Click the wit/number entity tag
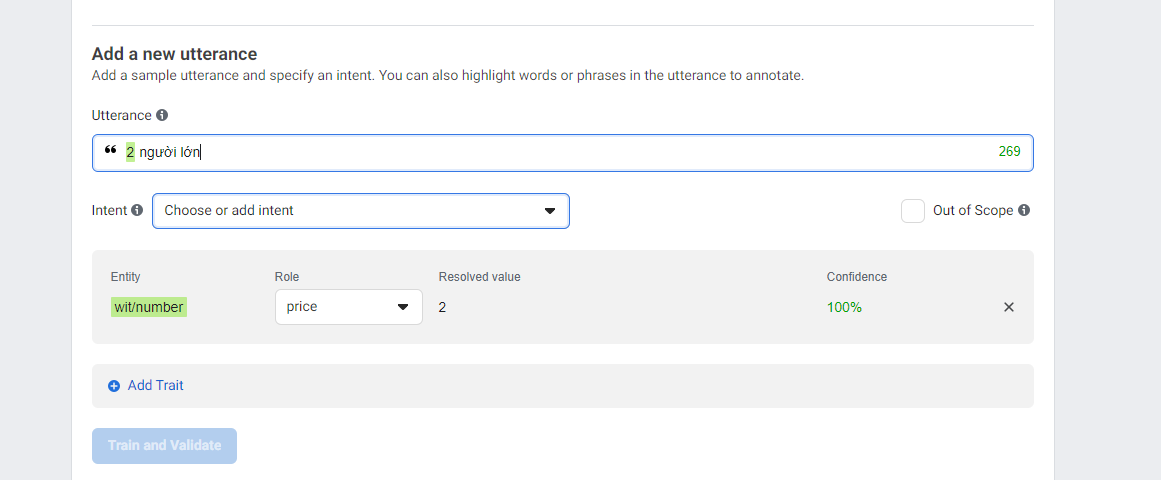 click(x=149, y=307)
